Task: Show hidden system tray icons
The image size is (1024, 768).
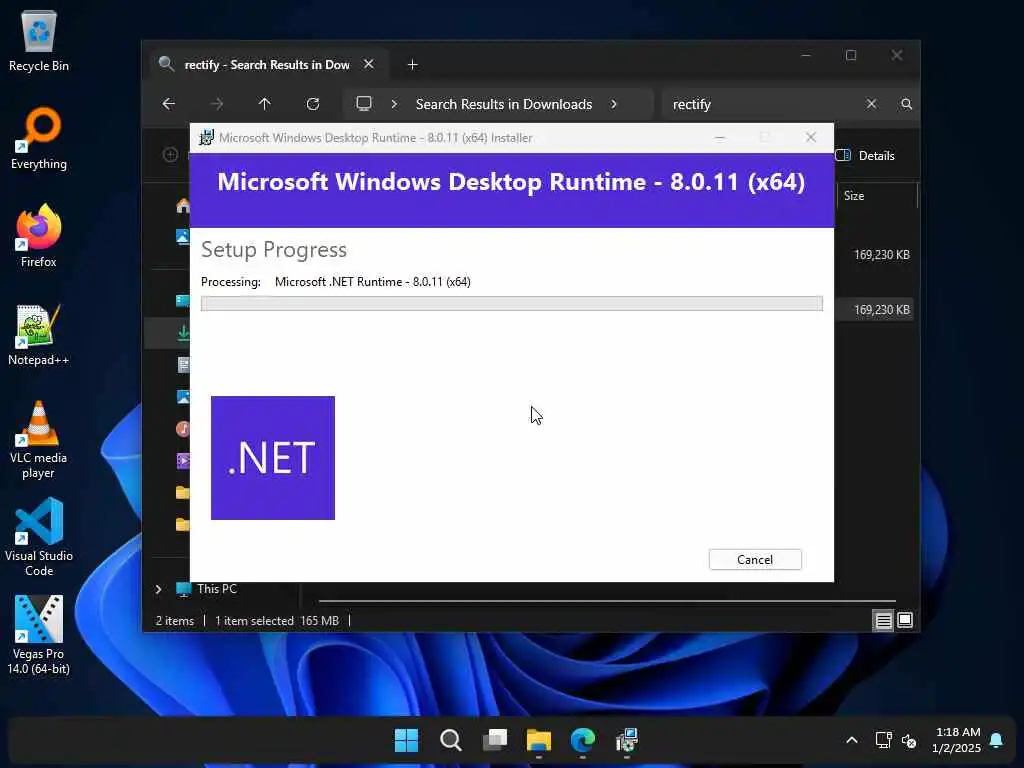Action: click(x=852, y=741)
